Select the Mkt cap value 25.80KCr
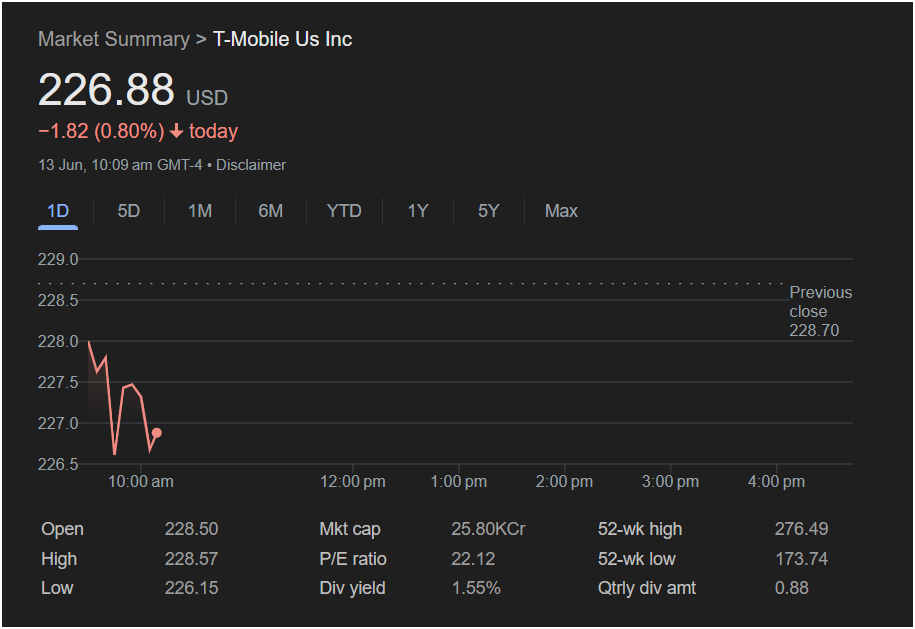Viewport: 915px width, 629px height. 488,529
